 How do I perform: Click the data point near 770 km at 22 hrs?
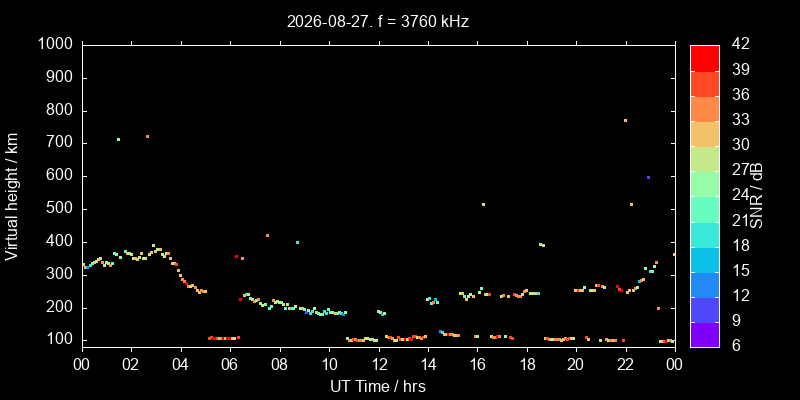click(625, 120)
